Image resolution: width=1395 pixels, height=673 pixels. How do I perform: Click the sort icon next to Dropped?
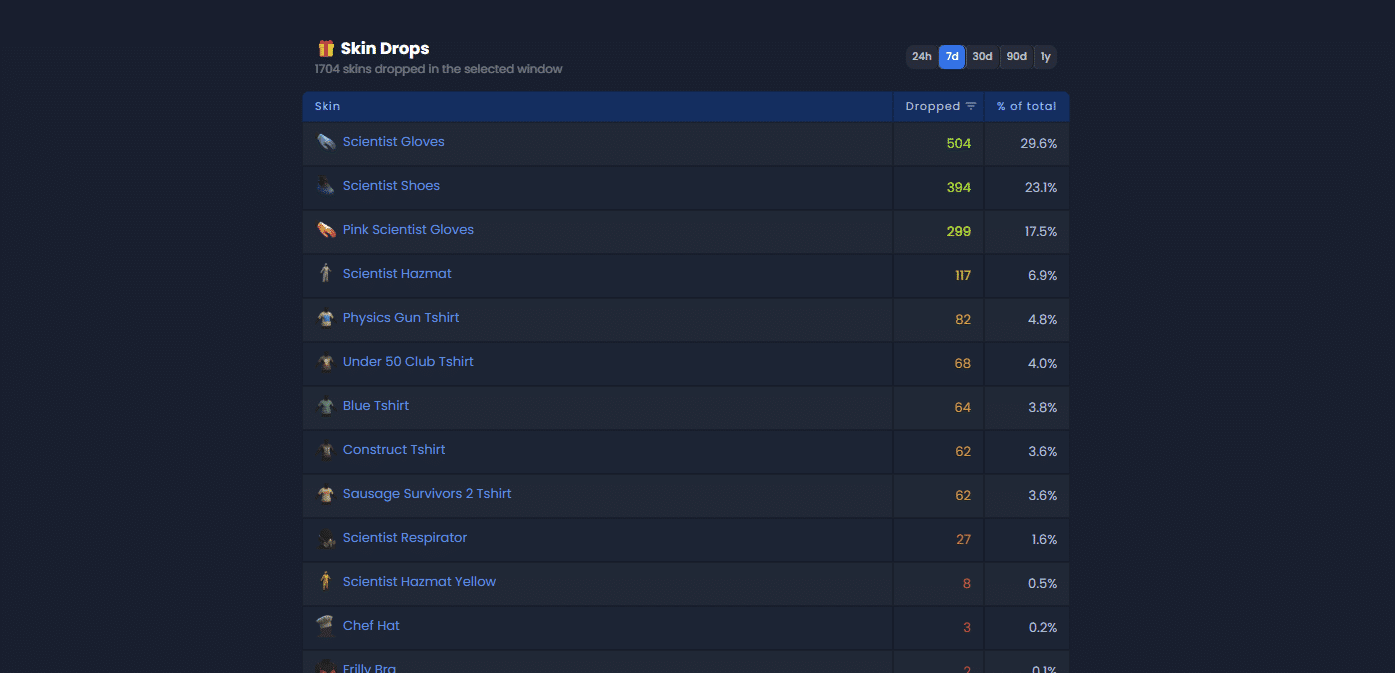pos(971,107)
